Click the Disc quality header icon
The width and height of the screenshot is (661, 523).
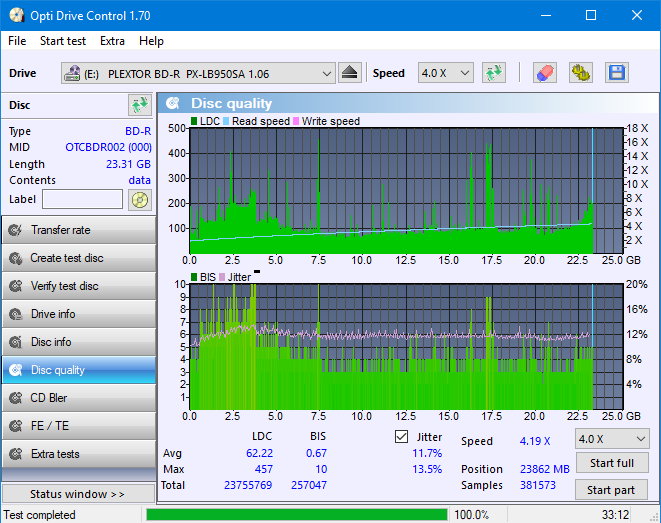(172, 103)
